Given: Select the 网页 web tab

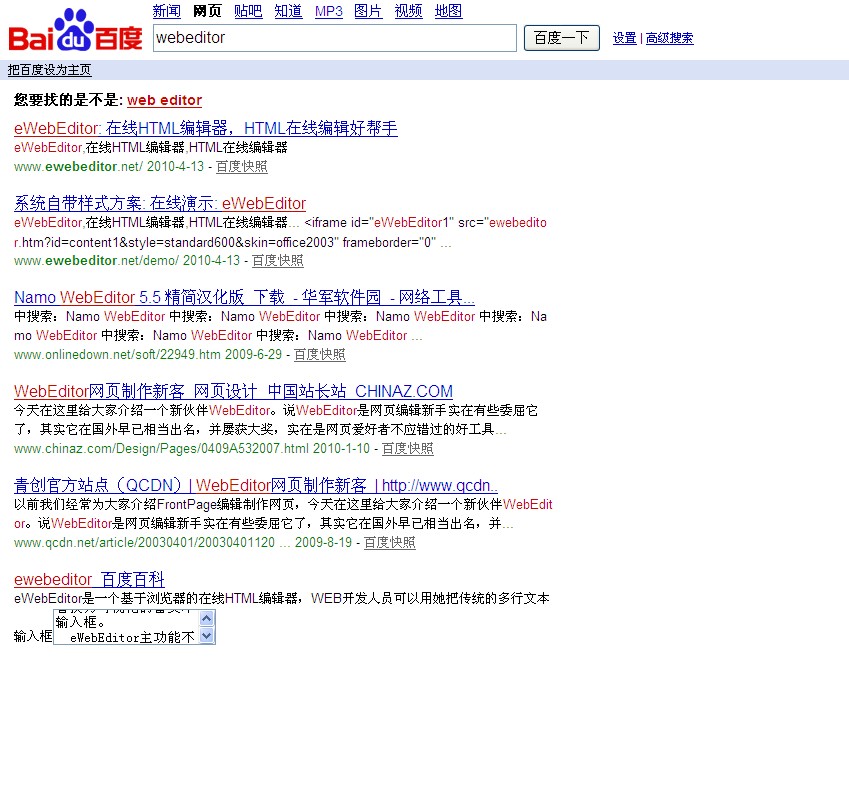Looking at the screenshot, I should [x=207, y=11].
